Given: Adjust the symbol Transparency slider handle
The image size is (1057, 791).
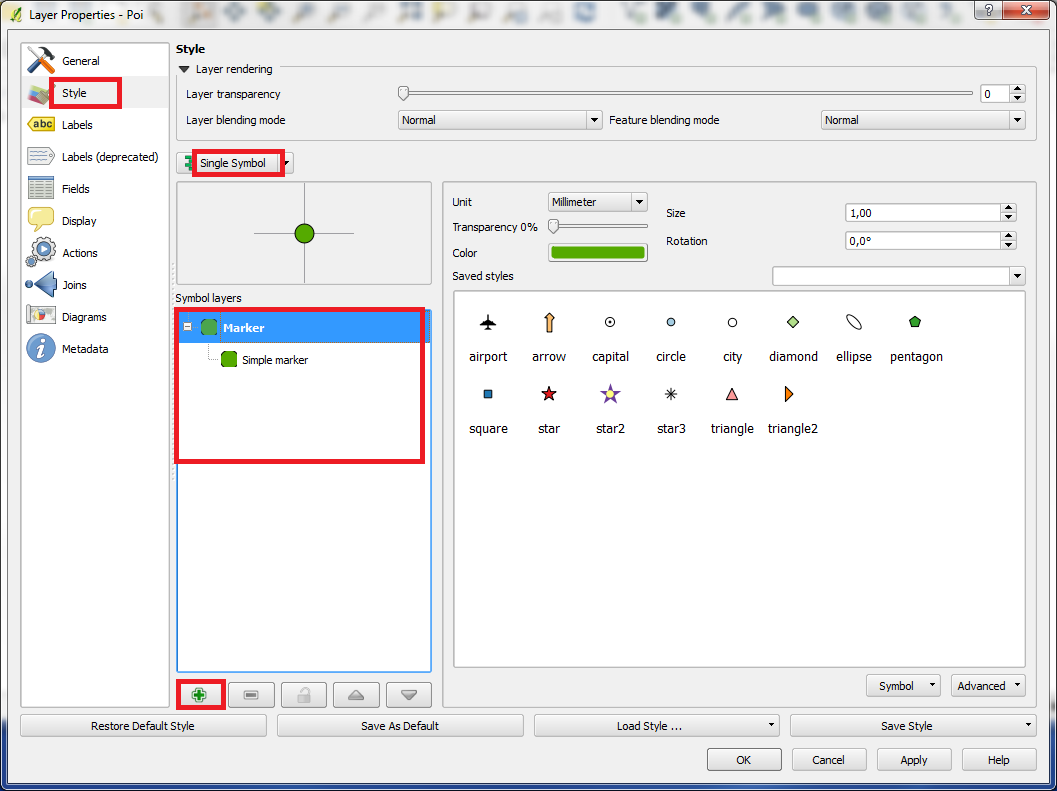Looking at the screenshot, I should pyautogui.click(x=553, y=227).
